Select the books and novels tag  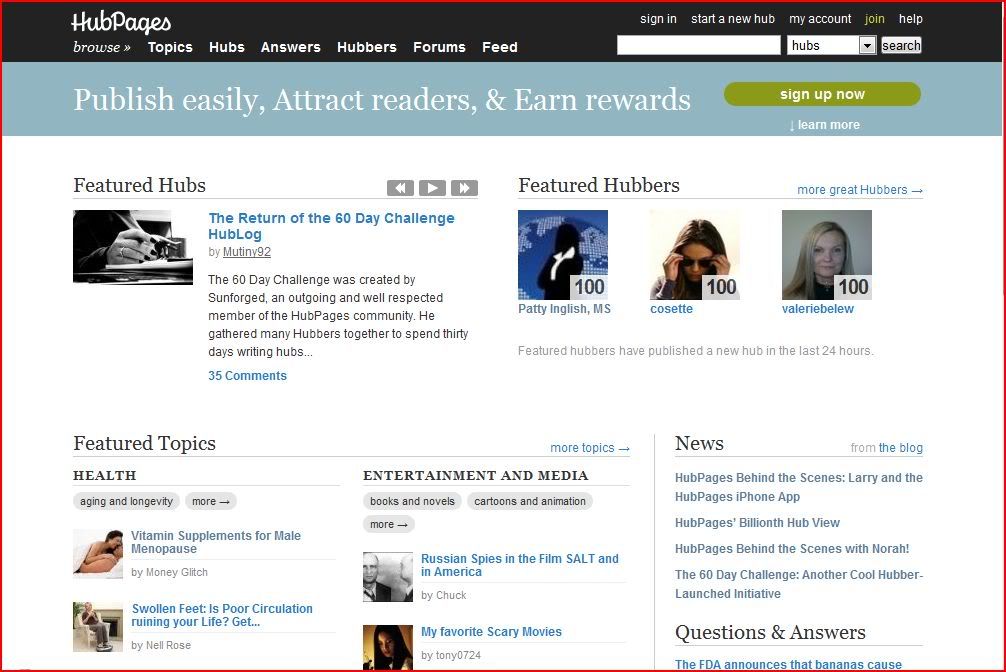pyautogui.click(x=412, y=501)
